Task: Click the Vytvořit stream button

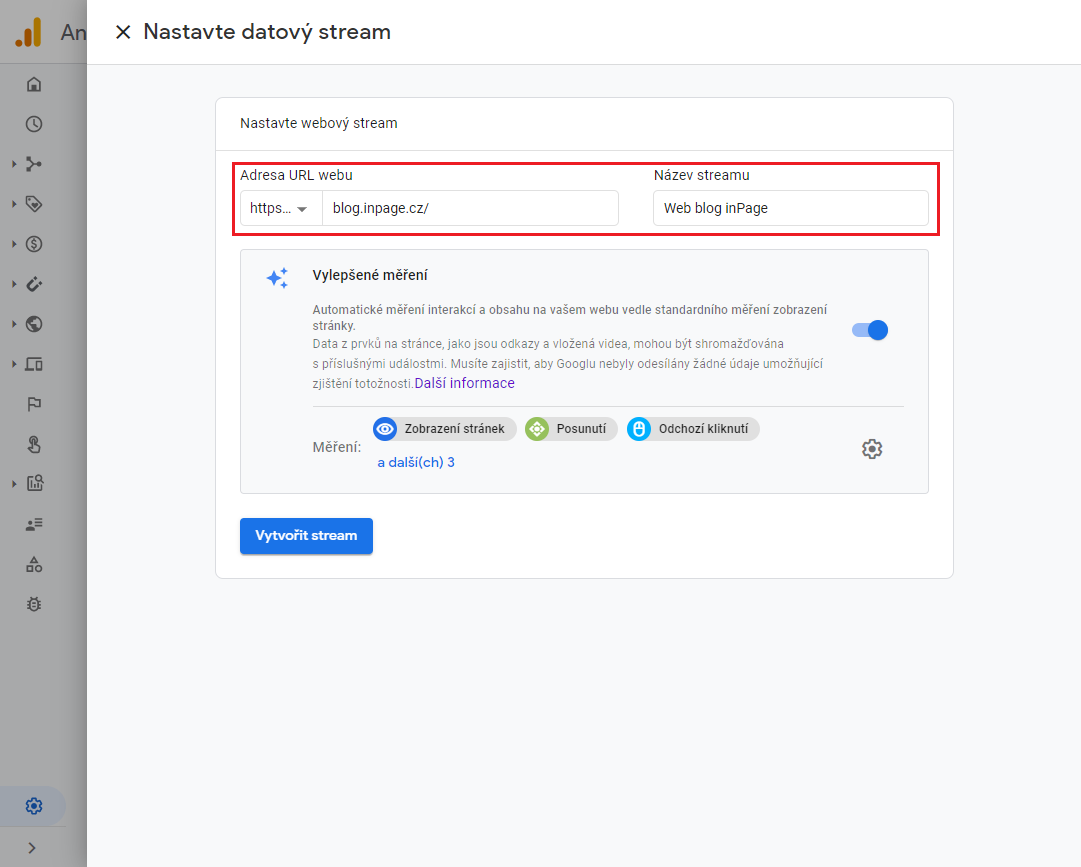Action: tap(306, 536)
